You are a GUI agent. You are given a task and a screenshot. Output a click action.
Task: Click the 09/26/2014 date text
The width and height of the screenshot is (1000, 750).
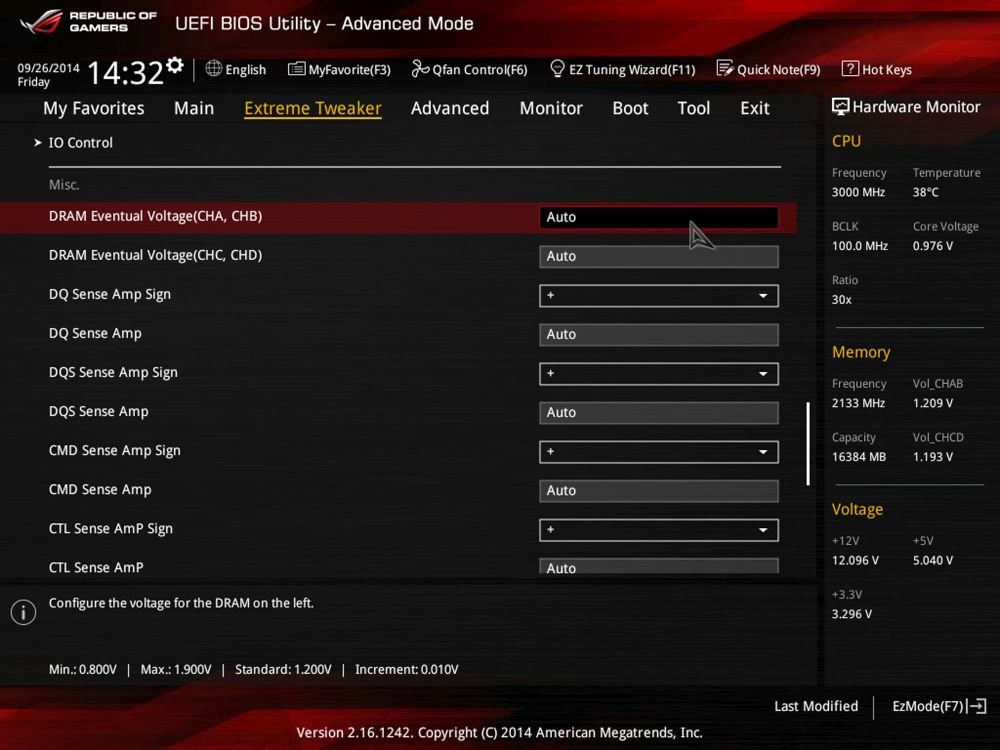coord(48,68)
